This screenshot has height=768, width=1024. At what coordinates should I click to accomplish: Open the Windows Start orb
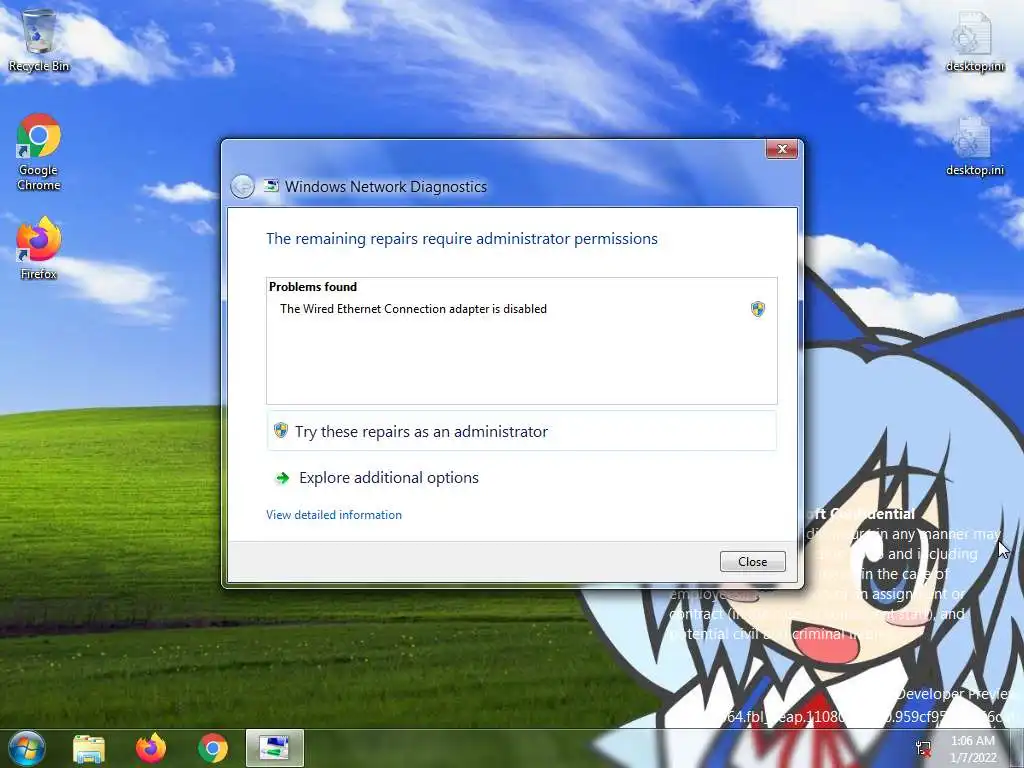click(27, 748)
